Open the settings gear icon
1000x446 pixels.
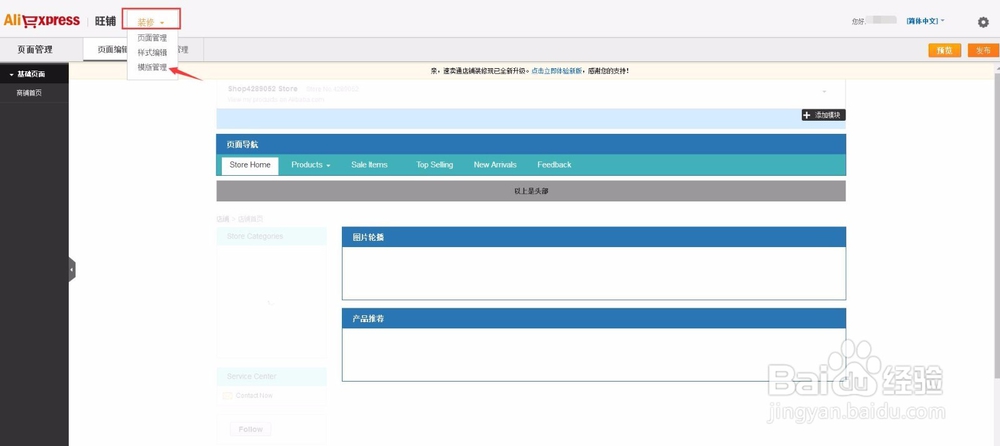(x=983, y=22)
